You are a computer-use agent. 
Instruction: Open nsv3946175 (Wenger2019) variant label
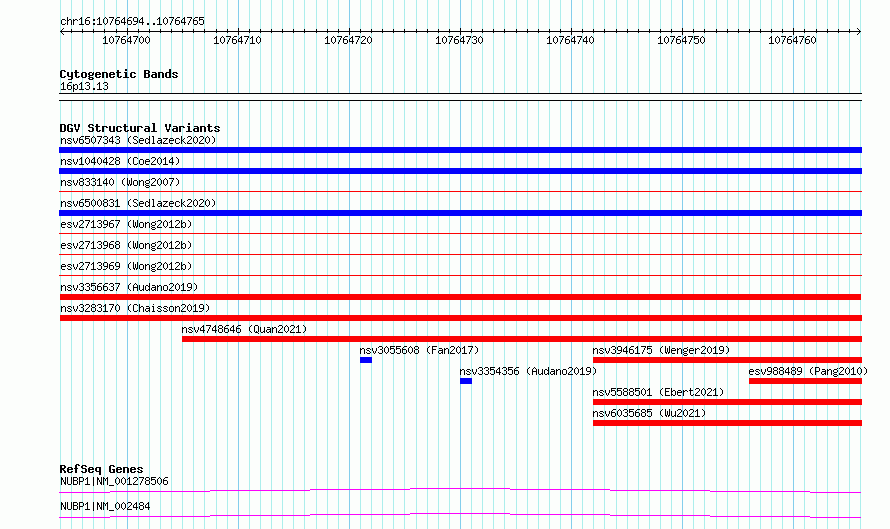[x=661, y=350]
